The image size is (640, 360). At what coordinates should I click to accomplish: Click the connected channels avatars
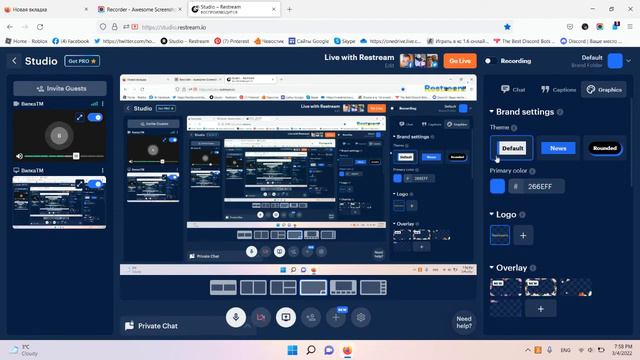[419, 61]
